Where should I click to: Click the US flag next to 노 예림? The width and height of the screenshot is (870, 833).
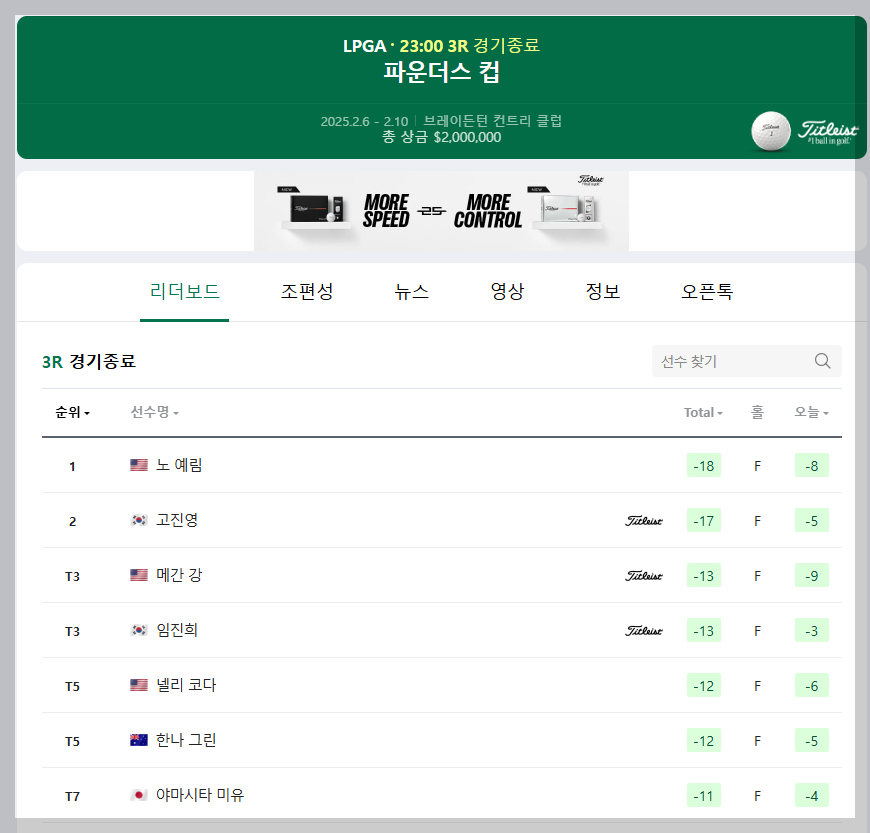point(139,465)
